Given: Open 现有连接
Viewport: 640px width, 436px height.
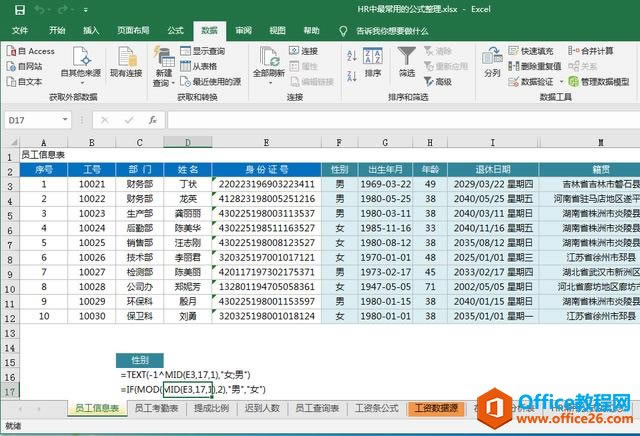Looking at the screenshot, I should coord(126,62).
